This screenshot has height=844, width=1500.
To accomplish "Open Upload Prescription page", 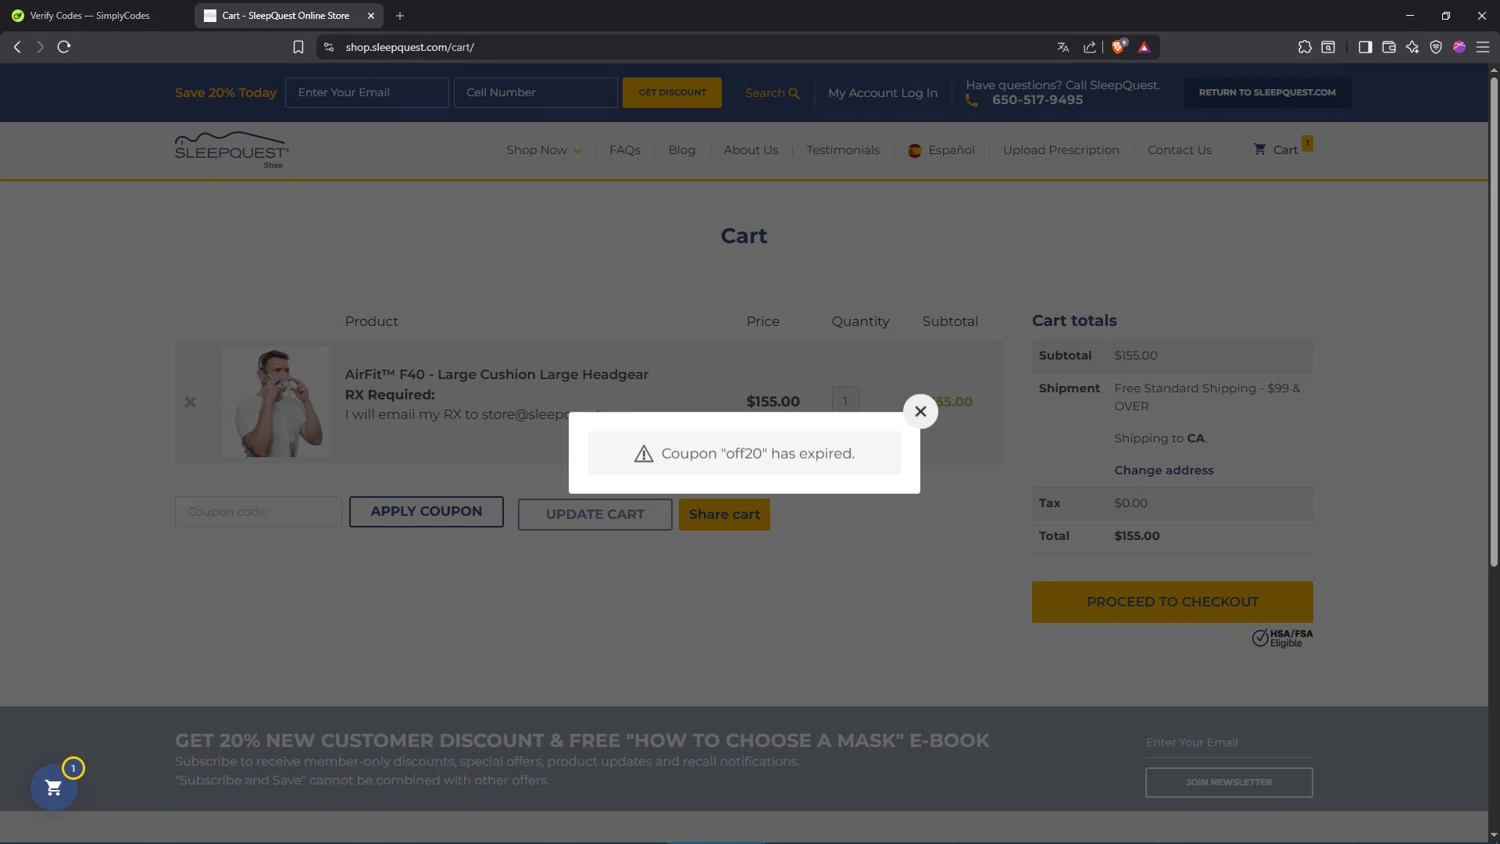I will coord(1061,150).
